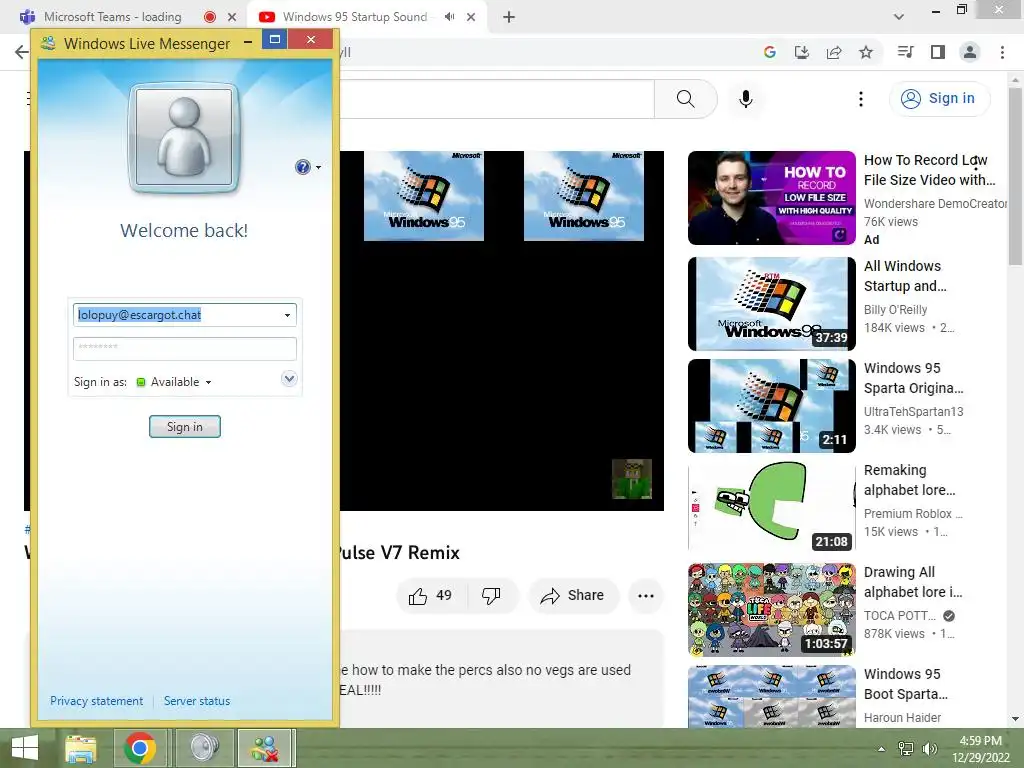
Task: Open All Windows Startup and... video title
Action: pos(904,276)
